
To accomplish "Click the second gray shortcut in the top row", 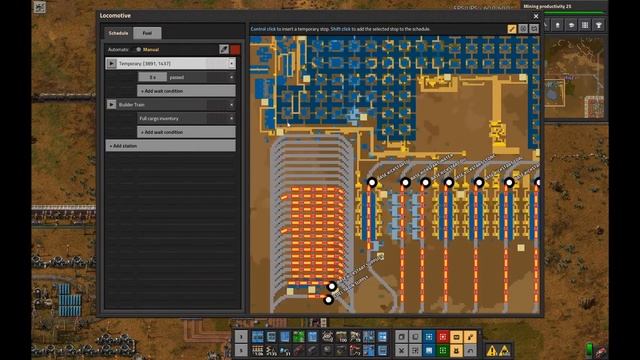I will [415, 337].
